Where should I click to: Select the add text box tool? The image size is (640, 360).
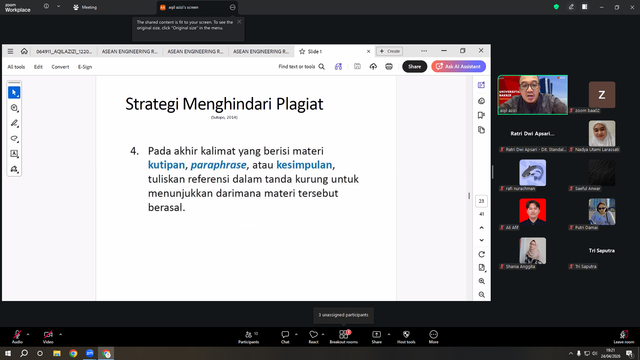[14, 154]
